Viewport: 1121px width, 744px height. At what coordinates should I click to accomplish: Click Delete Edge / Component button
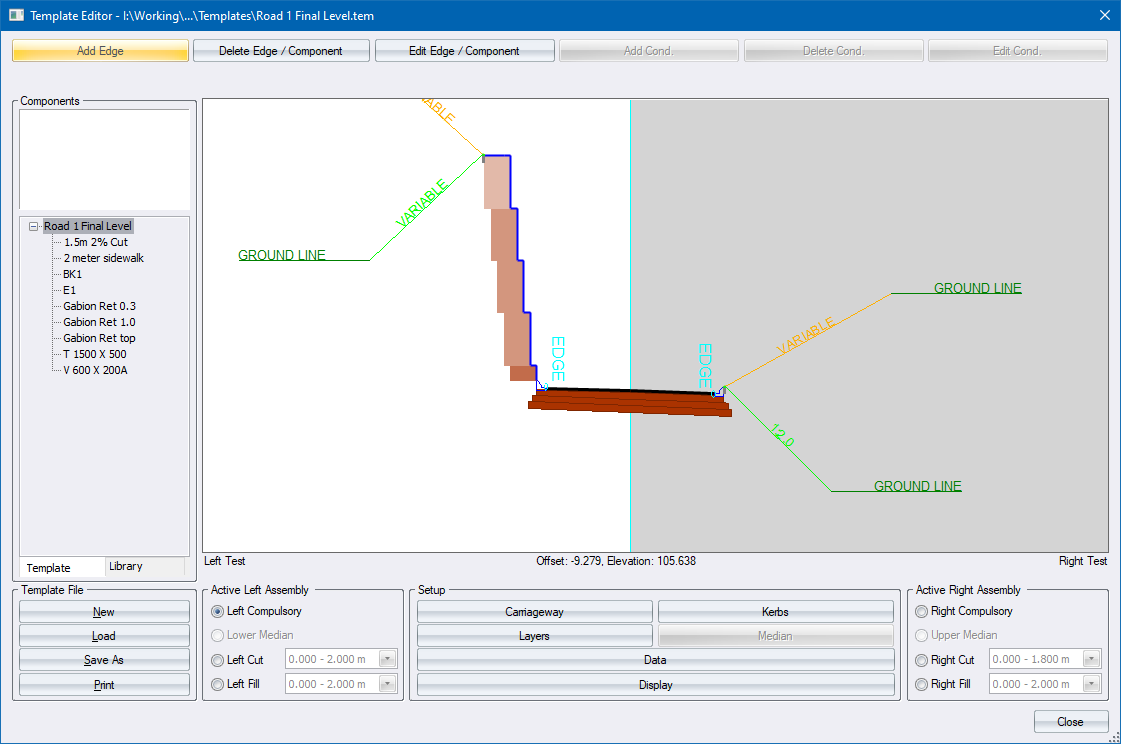tap(281, 51)
